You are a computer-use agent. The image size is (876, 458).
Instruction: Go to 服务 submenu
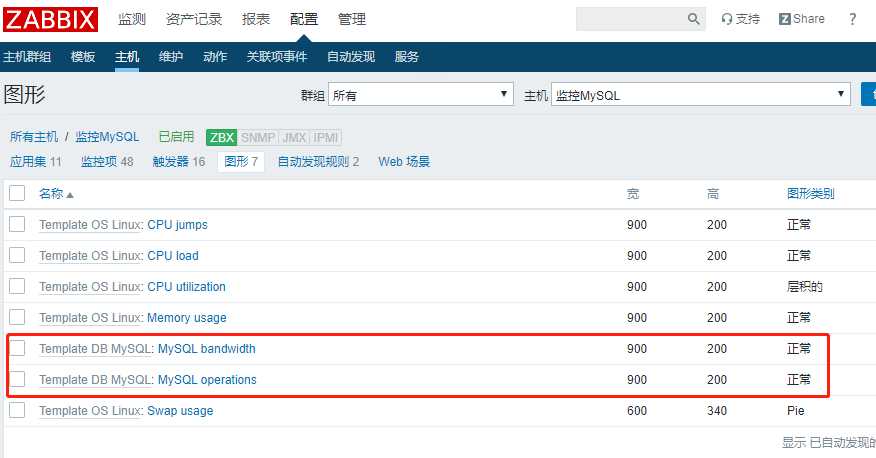click(407, 57)
